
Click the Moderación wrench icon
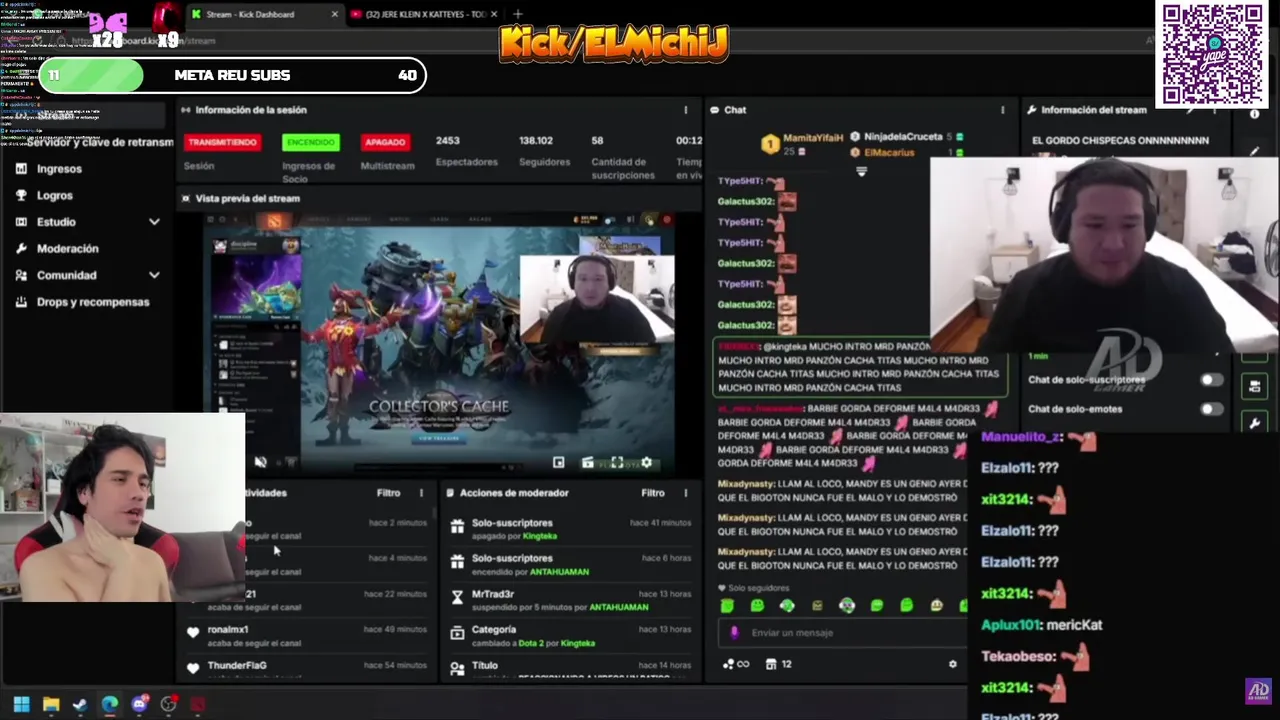(x=21, y=249)
